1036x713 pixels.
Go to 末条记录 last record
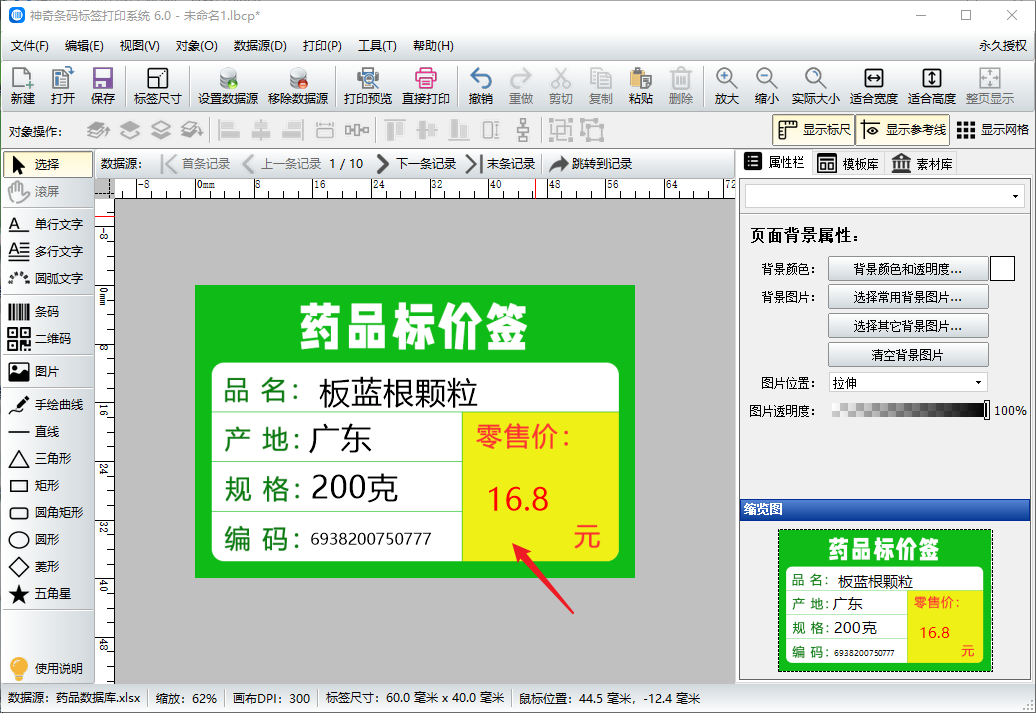[x=500, y=164]
